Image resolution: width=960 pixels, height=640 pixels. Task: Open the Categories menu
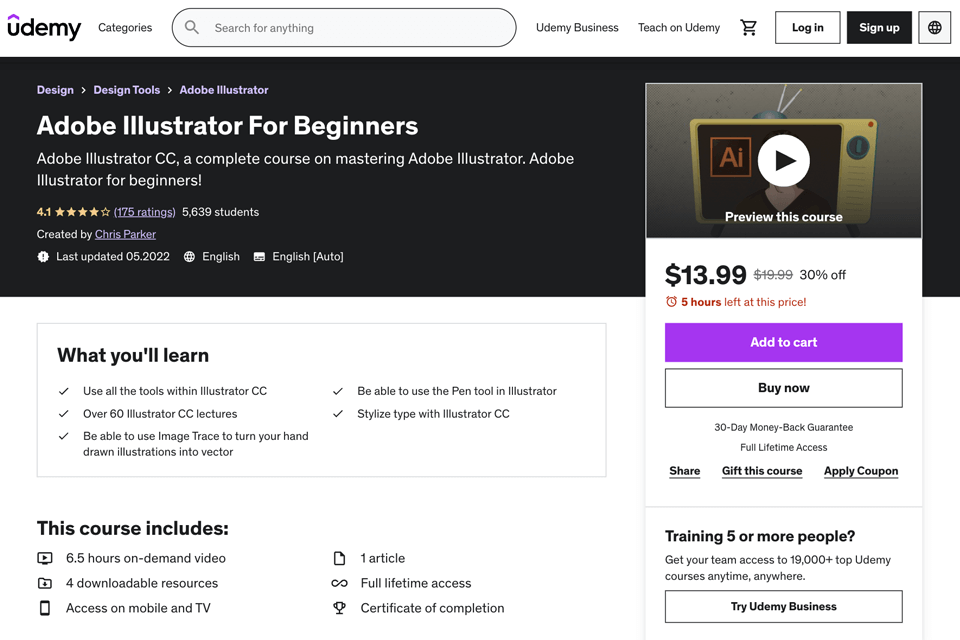tap(125, 28)
